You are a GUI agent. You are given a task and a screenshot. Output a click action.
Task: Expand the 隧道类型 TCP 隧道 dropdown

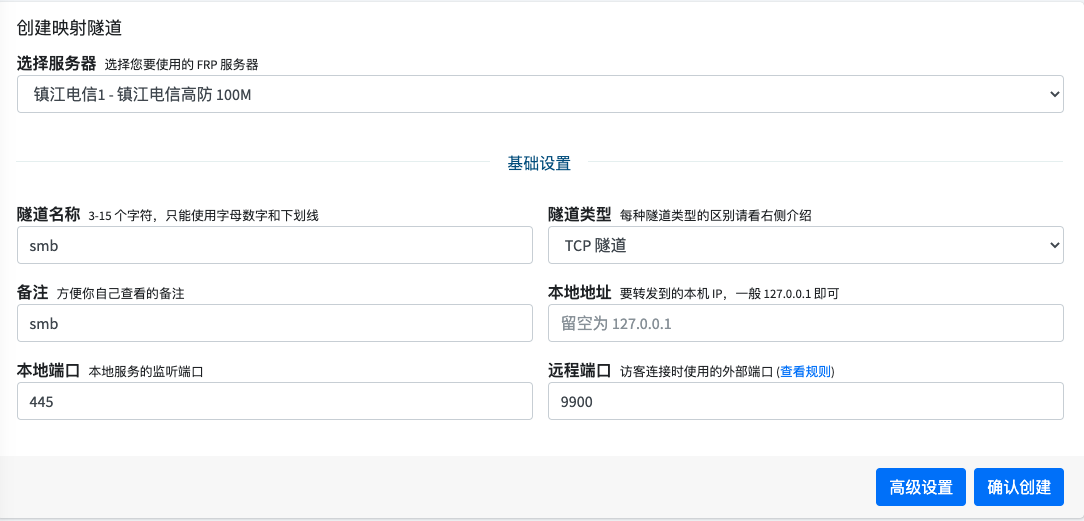805,245
